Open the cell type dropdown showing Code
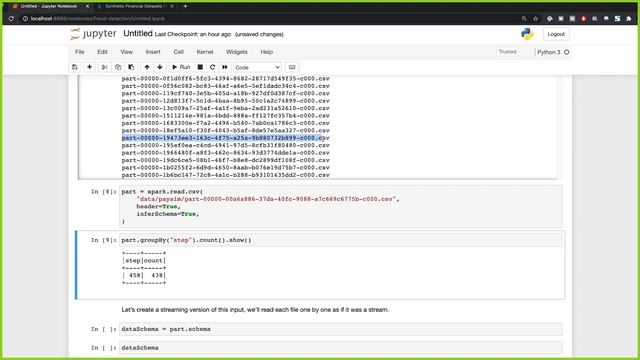This screenshot has height=360, width=640. pos(257,67)
